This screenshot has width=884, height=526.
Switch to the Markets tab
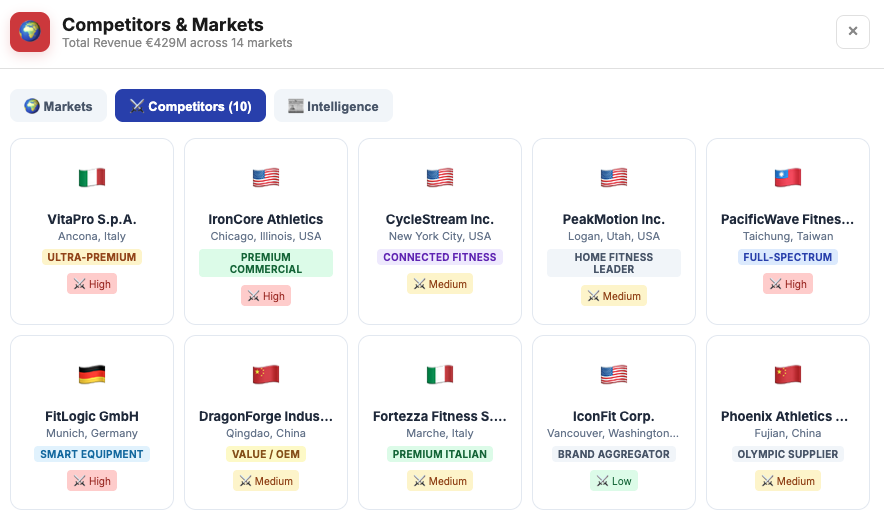point(58,106)
